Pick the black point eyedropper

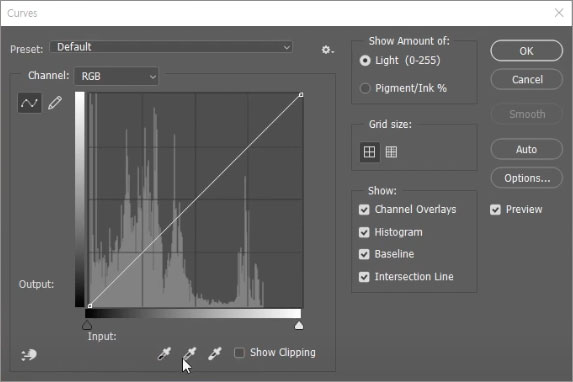pyautogui.click(x=164, y=353)
